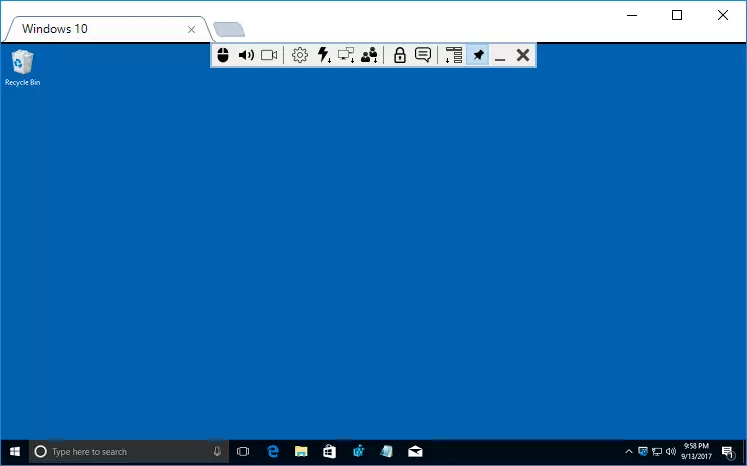Click the Recycle Bin desktop icon
This screenshot has width=747, height=466.
coord(22,67)
